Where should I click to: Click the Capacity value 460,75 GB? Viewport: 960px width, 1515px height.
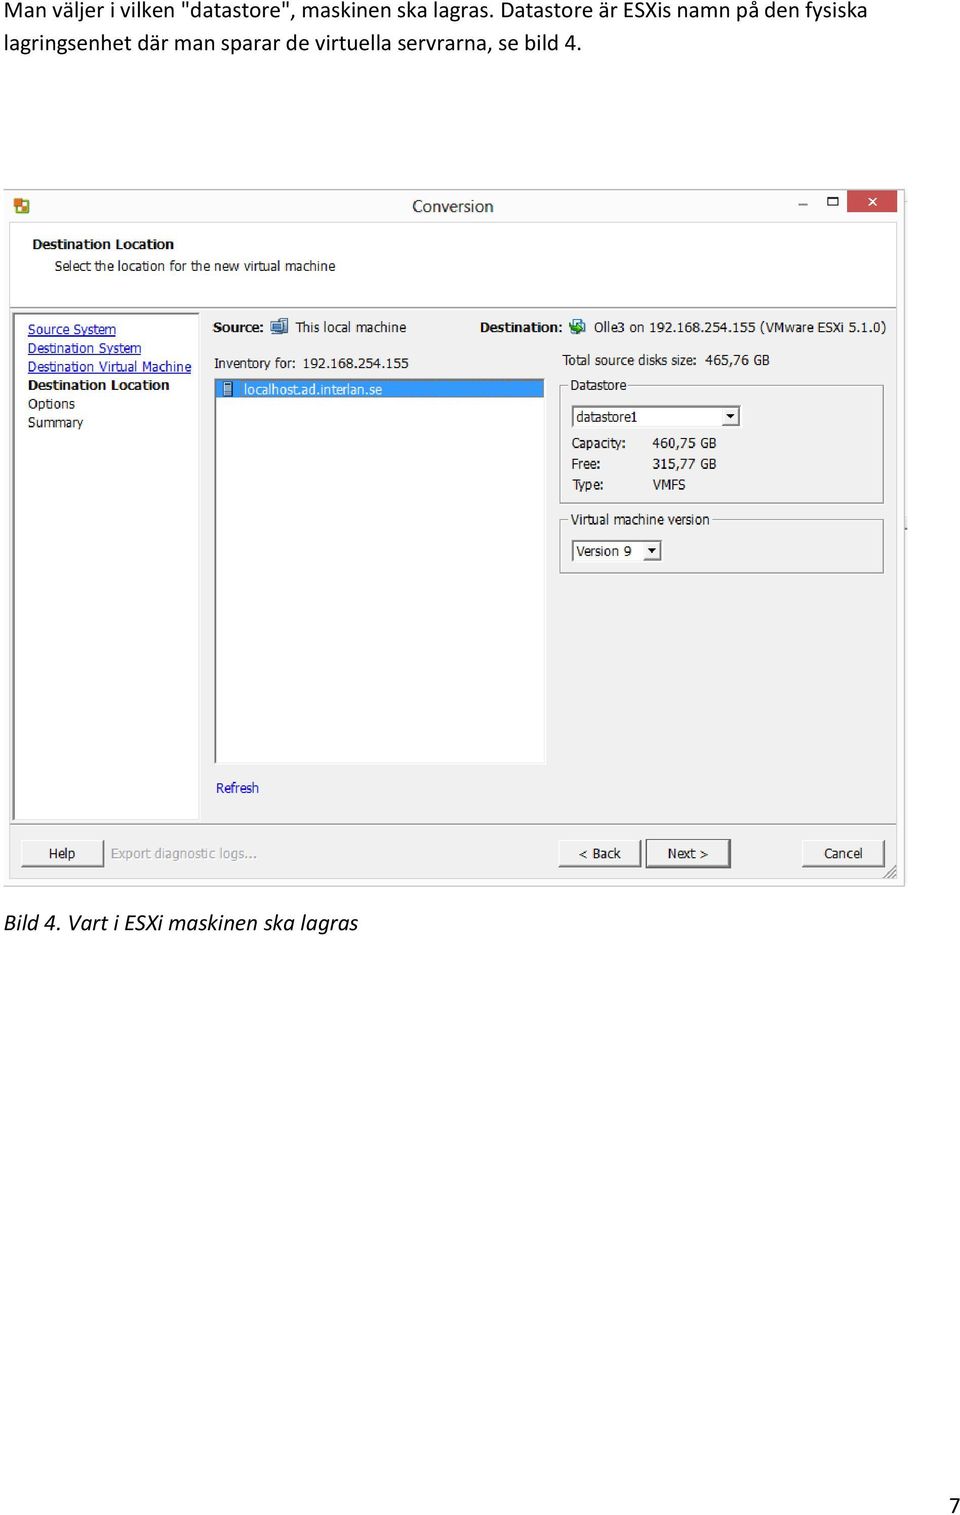[x=684, y=443]
